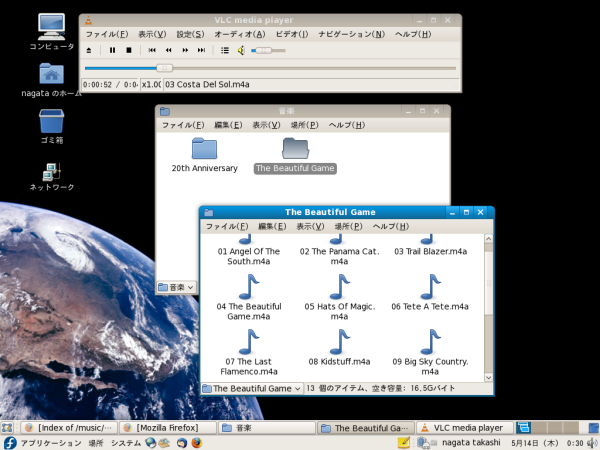The image size is (600, 450).
Task: Mute audio via VLC speaker icon
Action: (x=241, y=50)
